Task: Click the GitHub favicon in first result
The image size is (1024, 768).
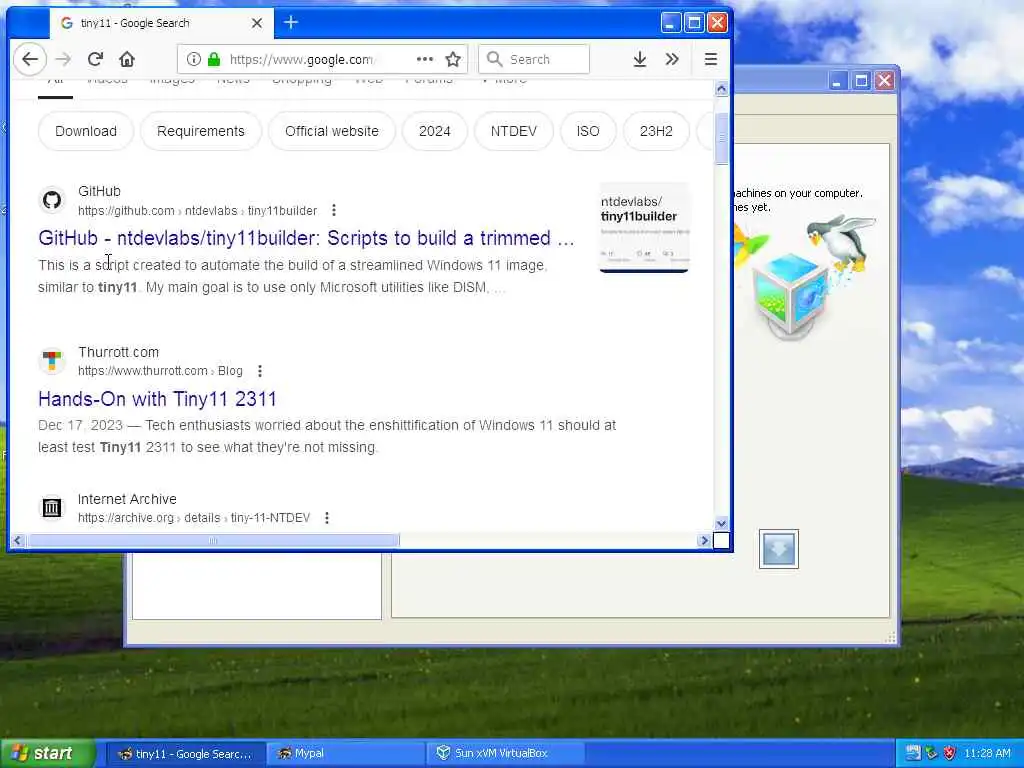Action: [x=52, y=200]
